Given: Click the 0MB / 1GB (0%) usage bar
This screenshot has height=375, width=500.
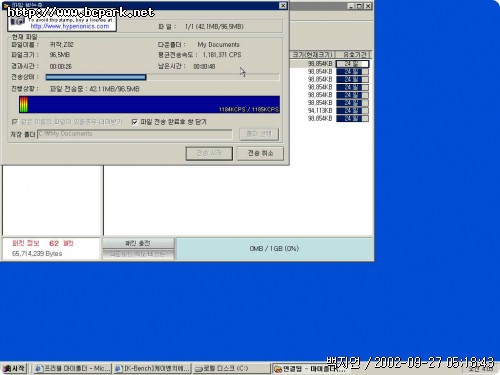Looking at the screenshot, I should click(x=274, y=249).
